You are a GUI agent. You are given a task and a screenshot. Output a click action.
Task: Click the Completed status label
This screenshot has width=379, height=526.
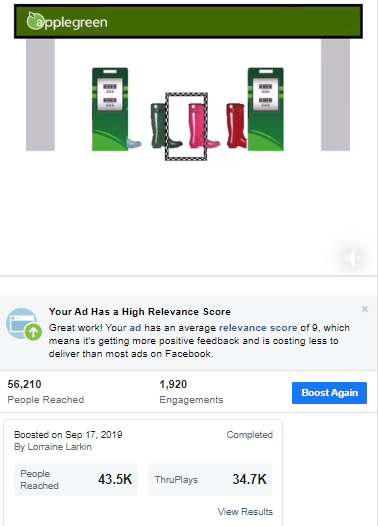point(250,435)
